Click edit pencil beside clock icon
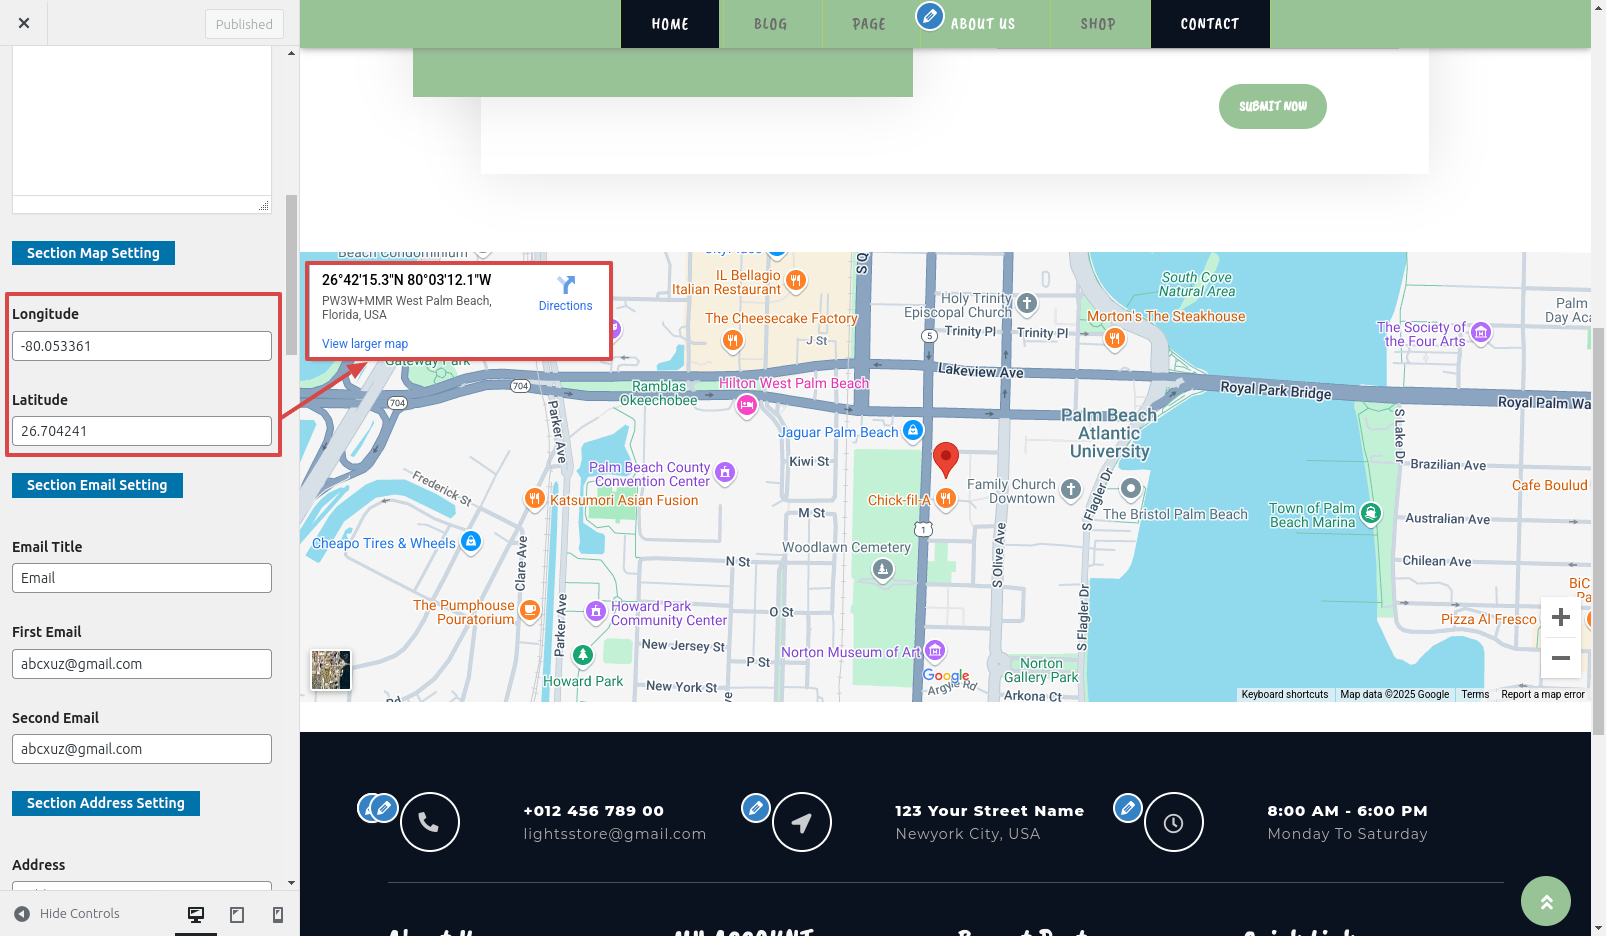The height and width of the screenshot is (936, 1606). (x=1128, y=808)
